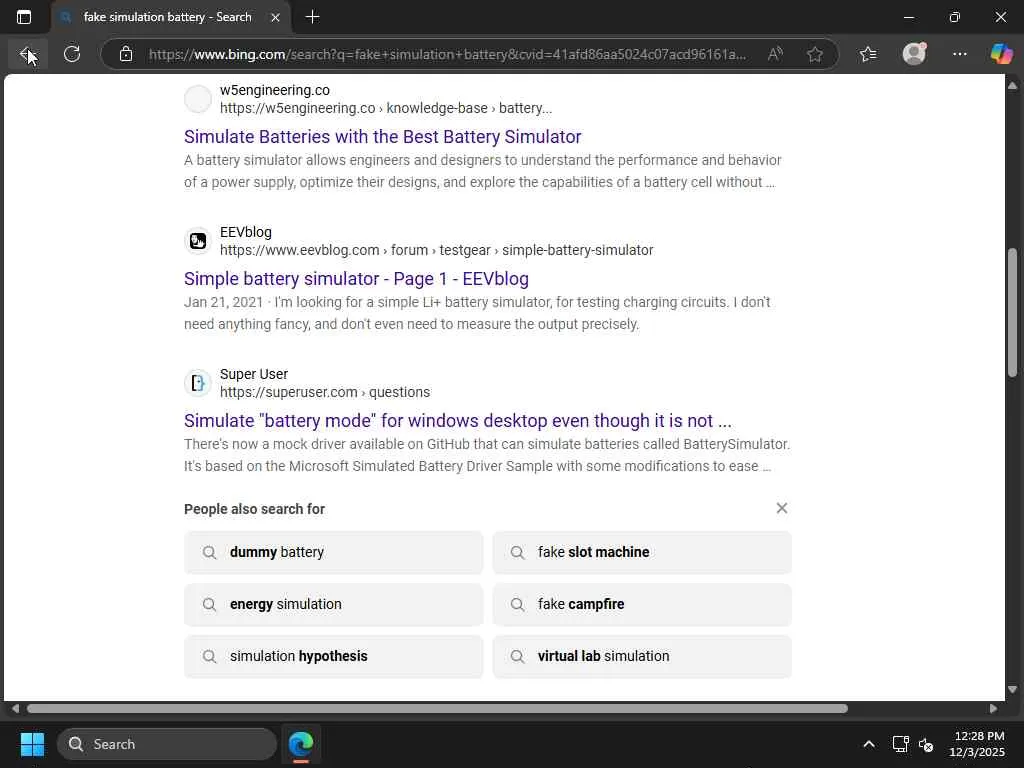Select the fake simulation battery - Search tab

pyautogui.click(x=171, y=18)
